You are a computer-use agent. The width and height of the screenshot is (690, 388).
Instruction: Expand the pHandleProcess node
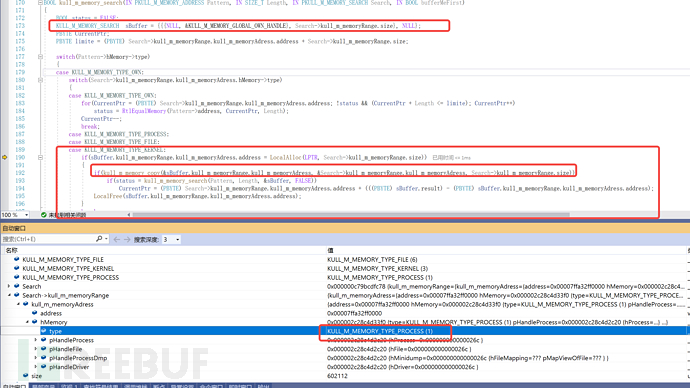36,340
